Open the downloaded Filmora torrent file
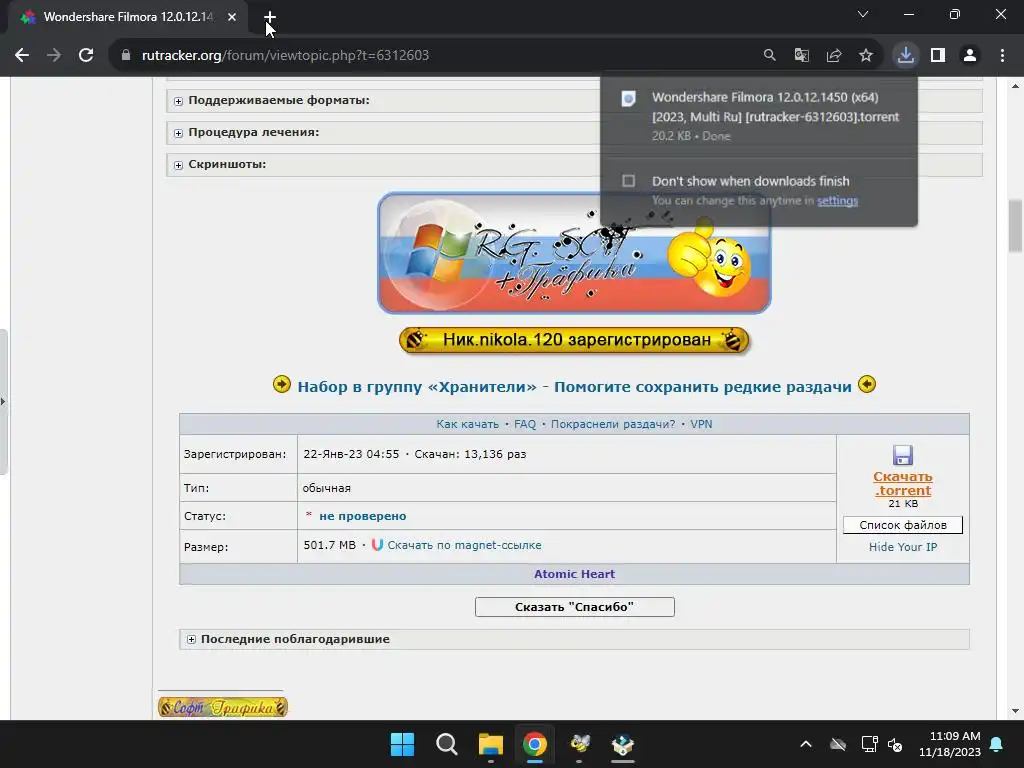Viewport: 1024px width, 768px height. tap(775, 107)
